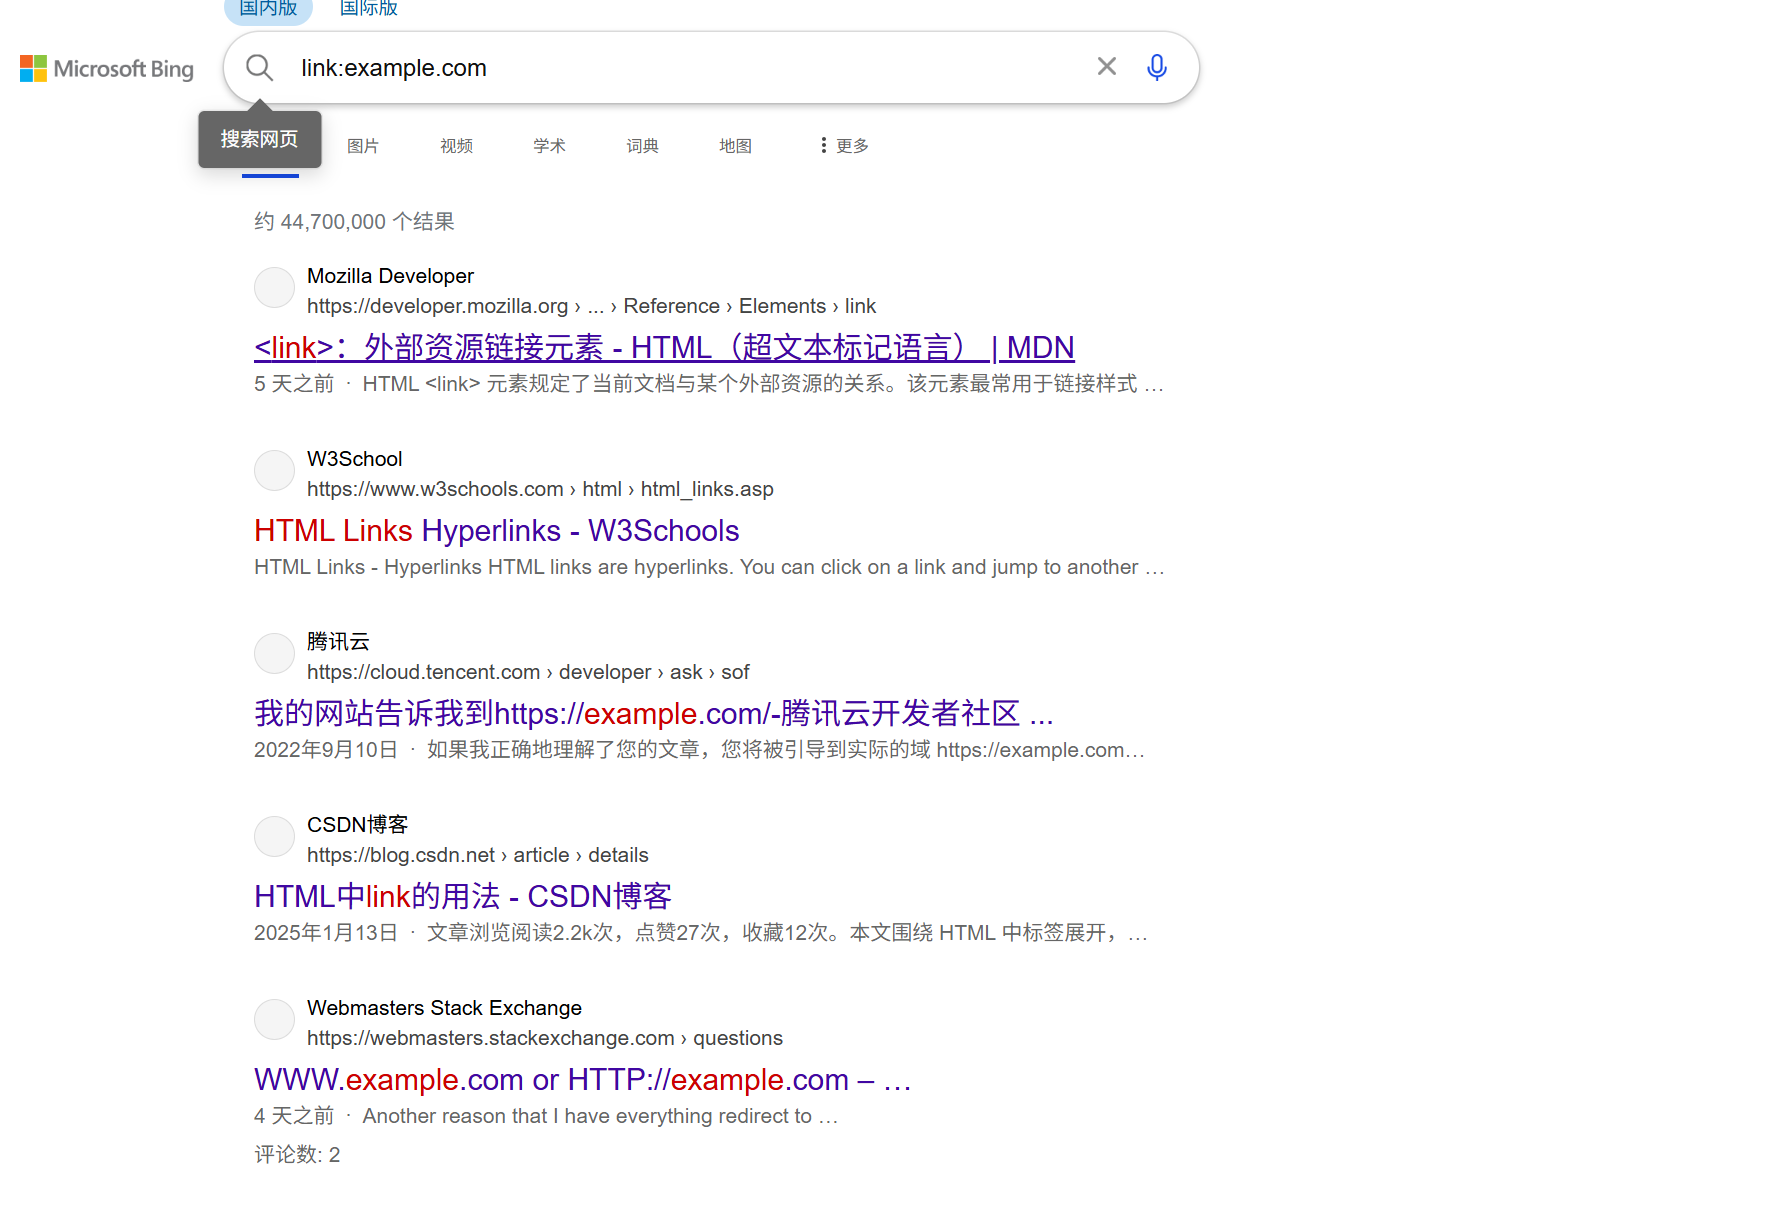Expand the breadcrumb under developer.mozilla.org
The height and width of the screenshot is (1224, 1766).
click(596, 306)
